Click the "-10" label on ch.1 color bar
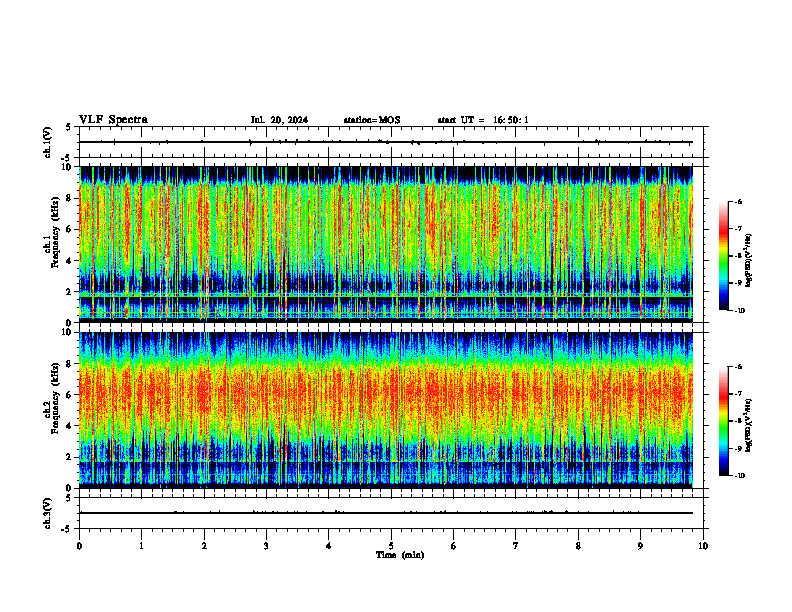Image resolution: width=792 pixels, height=612 pixels. tap(739, 311)
